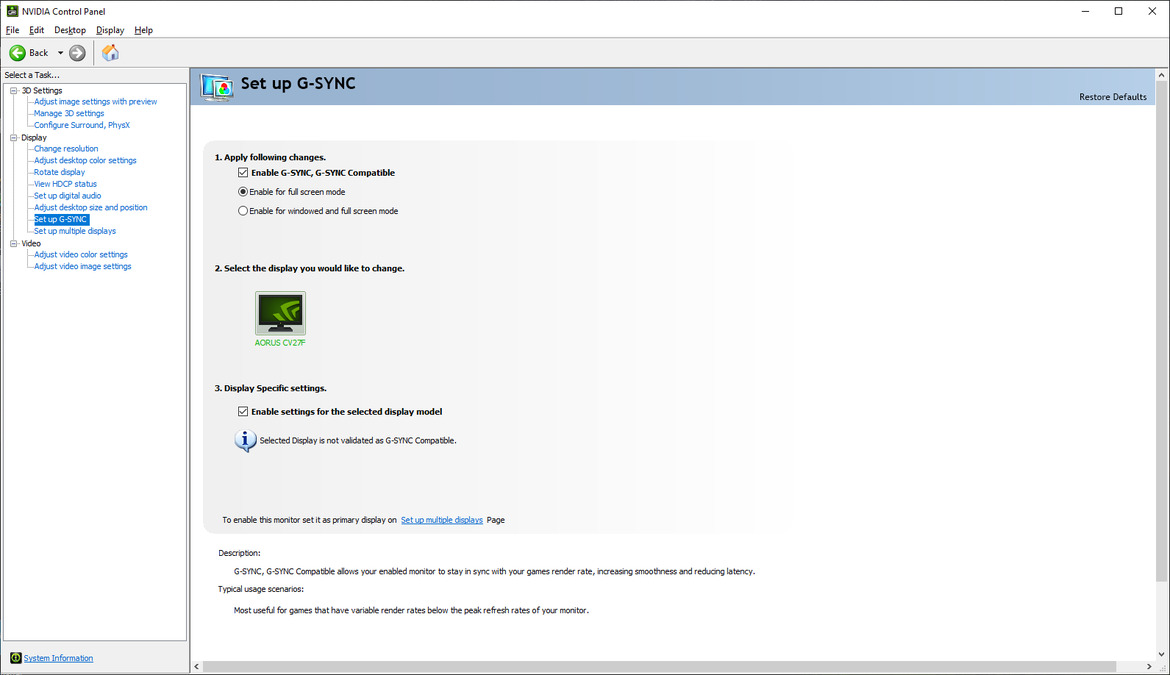Click the NVIDIA Control Panel title icon
This screenshot has height=675, width=1170.
[12, 11]
